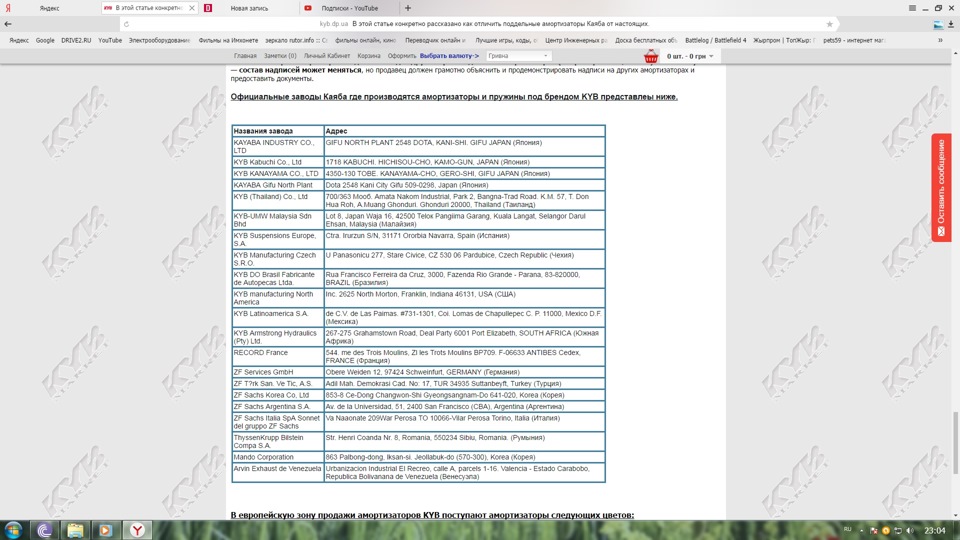960x540 pixels.
Task: Open the Доска бесплатных bookmark
Action: [x=646, y=40]
